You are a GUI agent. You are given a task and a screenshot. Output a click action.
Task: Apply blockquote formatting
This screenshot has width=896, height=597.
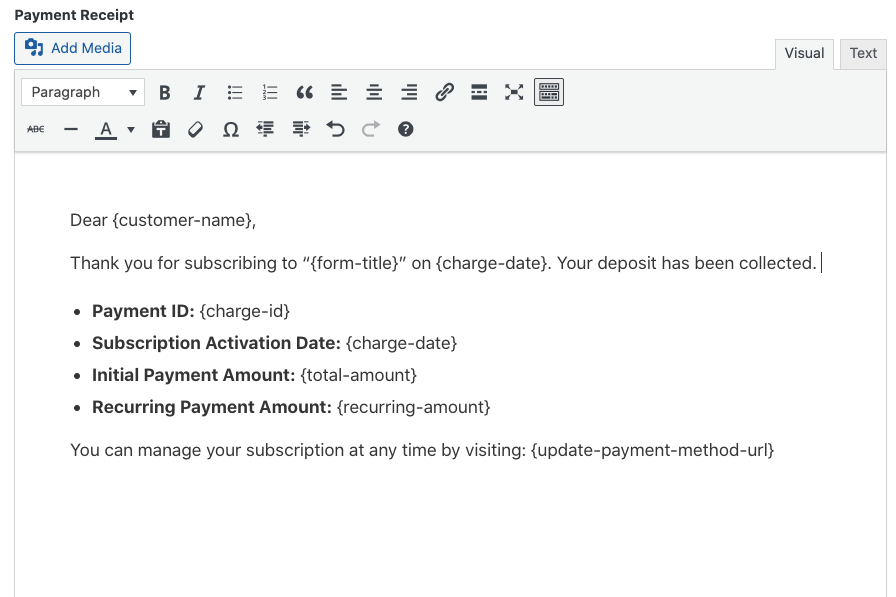click(x=304, y=92)
